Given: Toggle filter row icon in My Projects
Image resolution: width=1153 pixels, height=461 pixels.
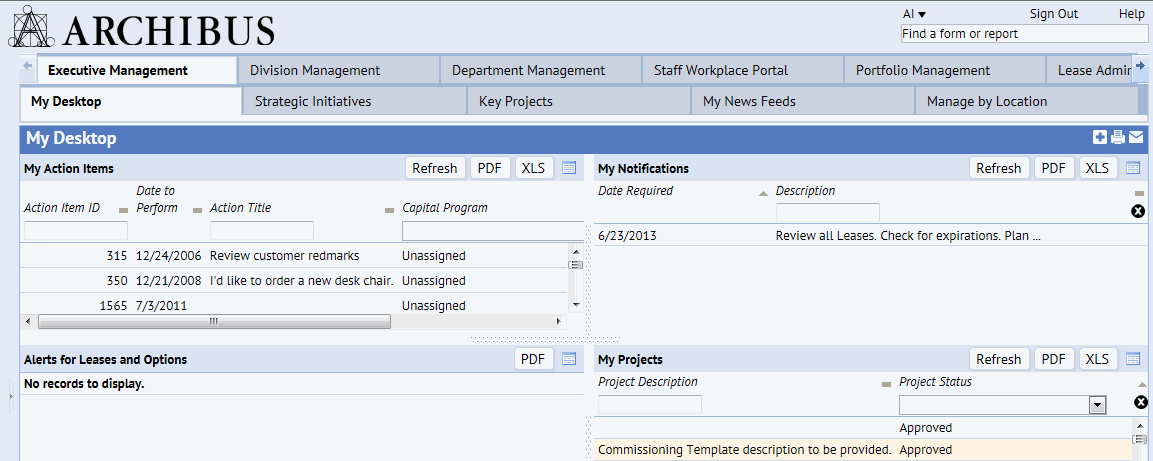Looking at the screenshot, I should (x=1132, y=359).
